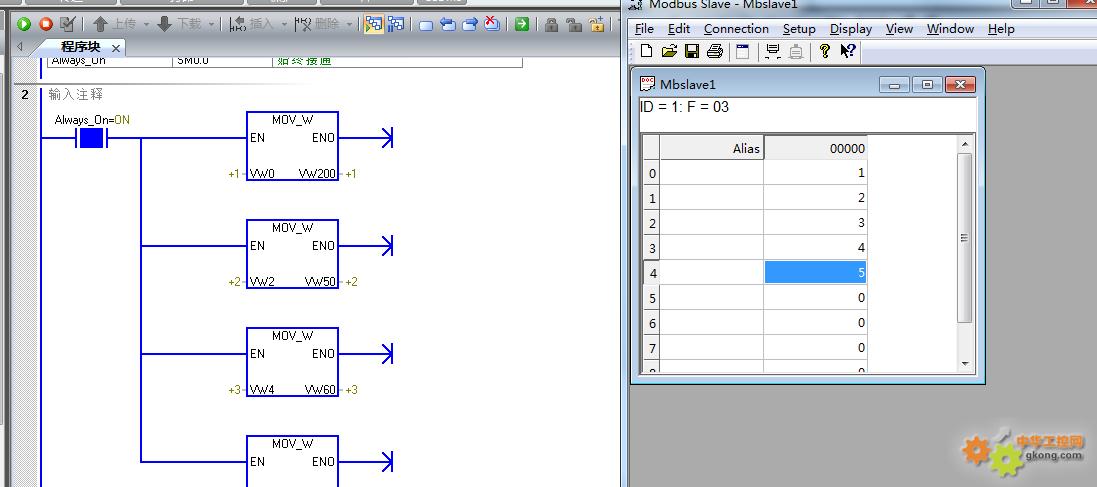Click the New document icon in Modbus Slave

(x=646, y=51)
